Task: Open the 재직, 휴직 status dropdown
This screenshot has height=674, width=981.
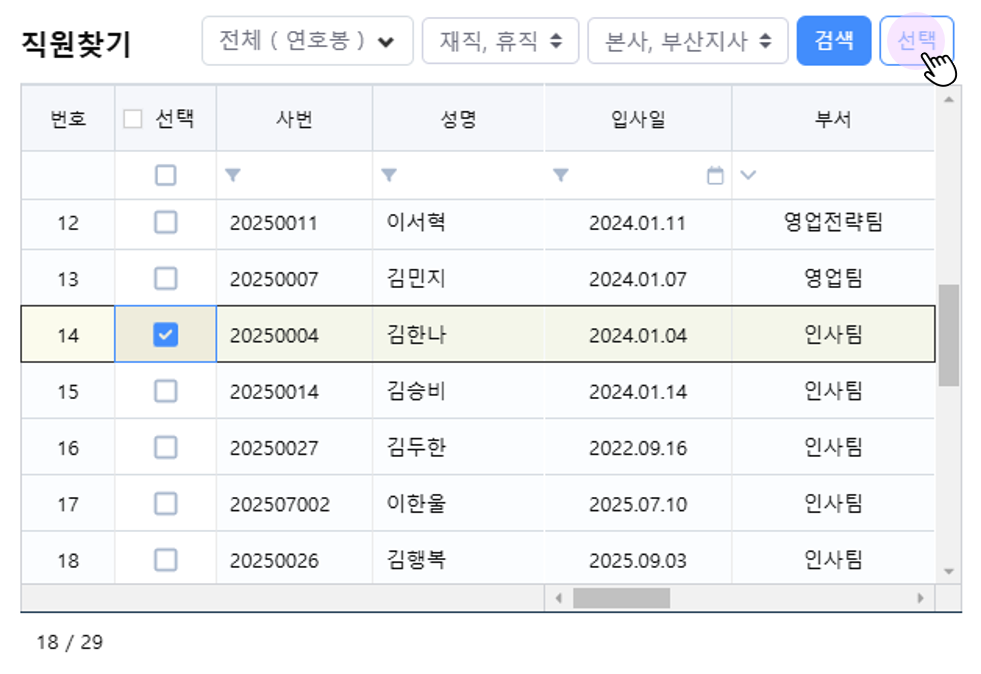Action: click(500, 41)
